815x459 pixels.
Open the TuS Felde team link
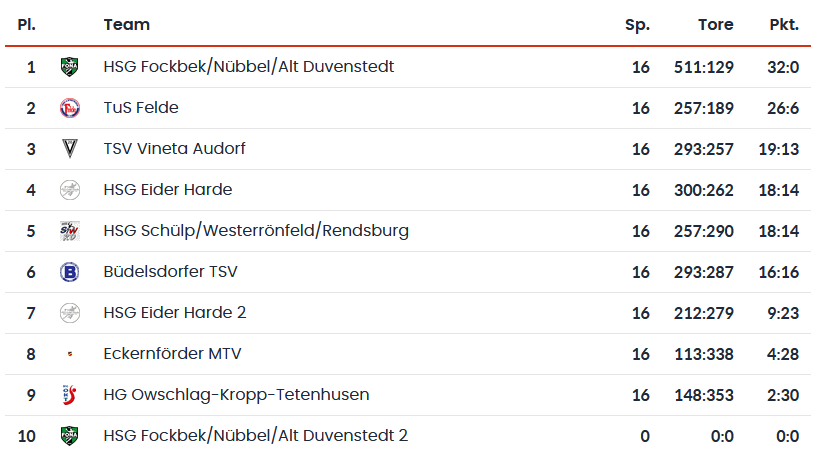[141, 108]
